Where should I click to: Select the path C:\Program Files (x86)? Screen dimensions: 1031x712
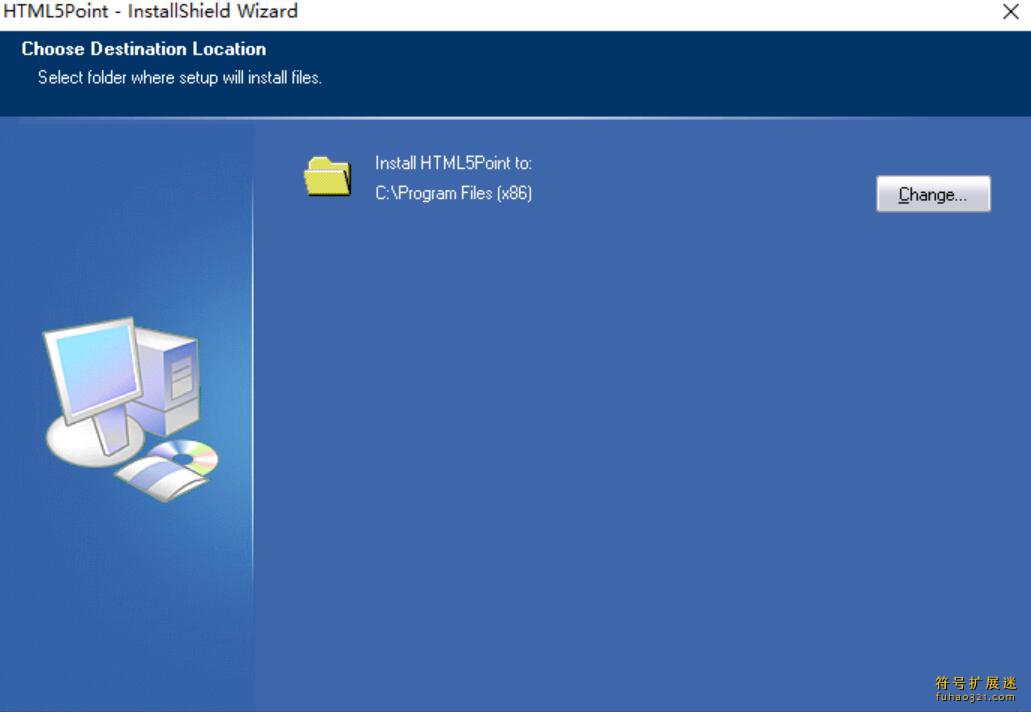tap(453, 193)
